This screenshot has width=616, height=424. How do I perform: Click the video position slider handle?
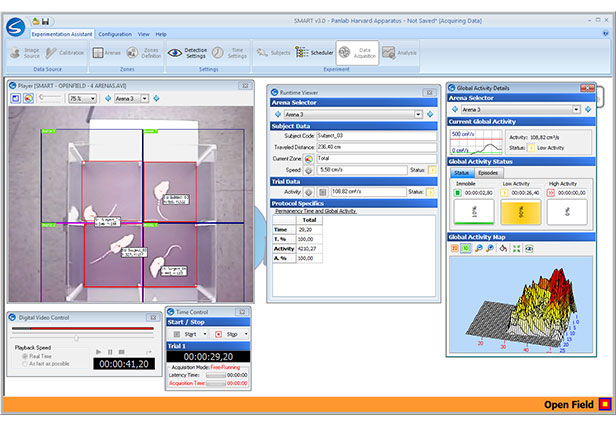[76, 338]
